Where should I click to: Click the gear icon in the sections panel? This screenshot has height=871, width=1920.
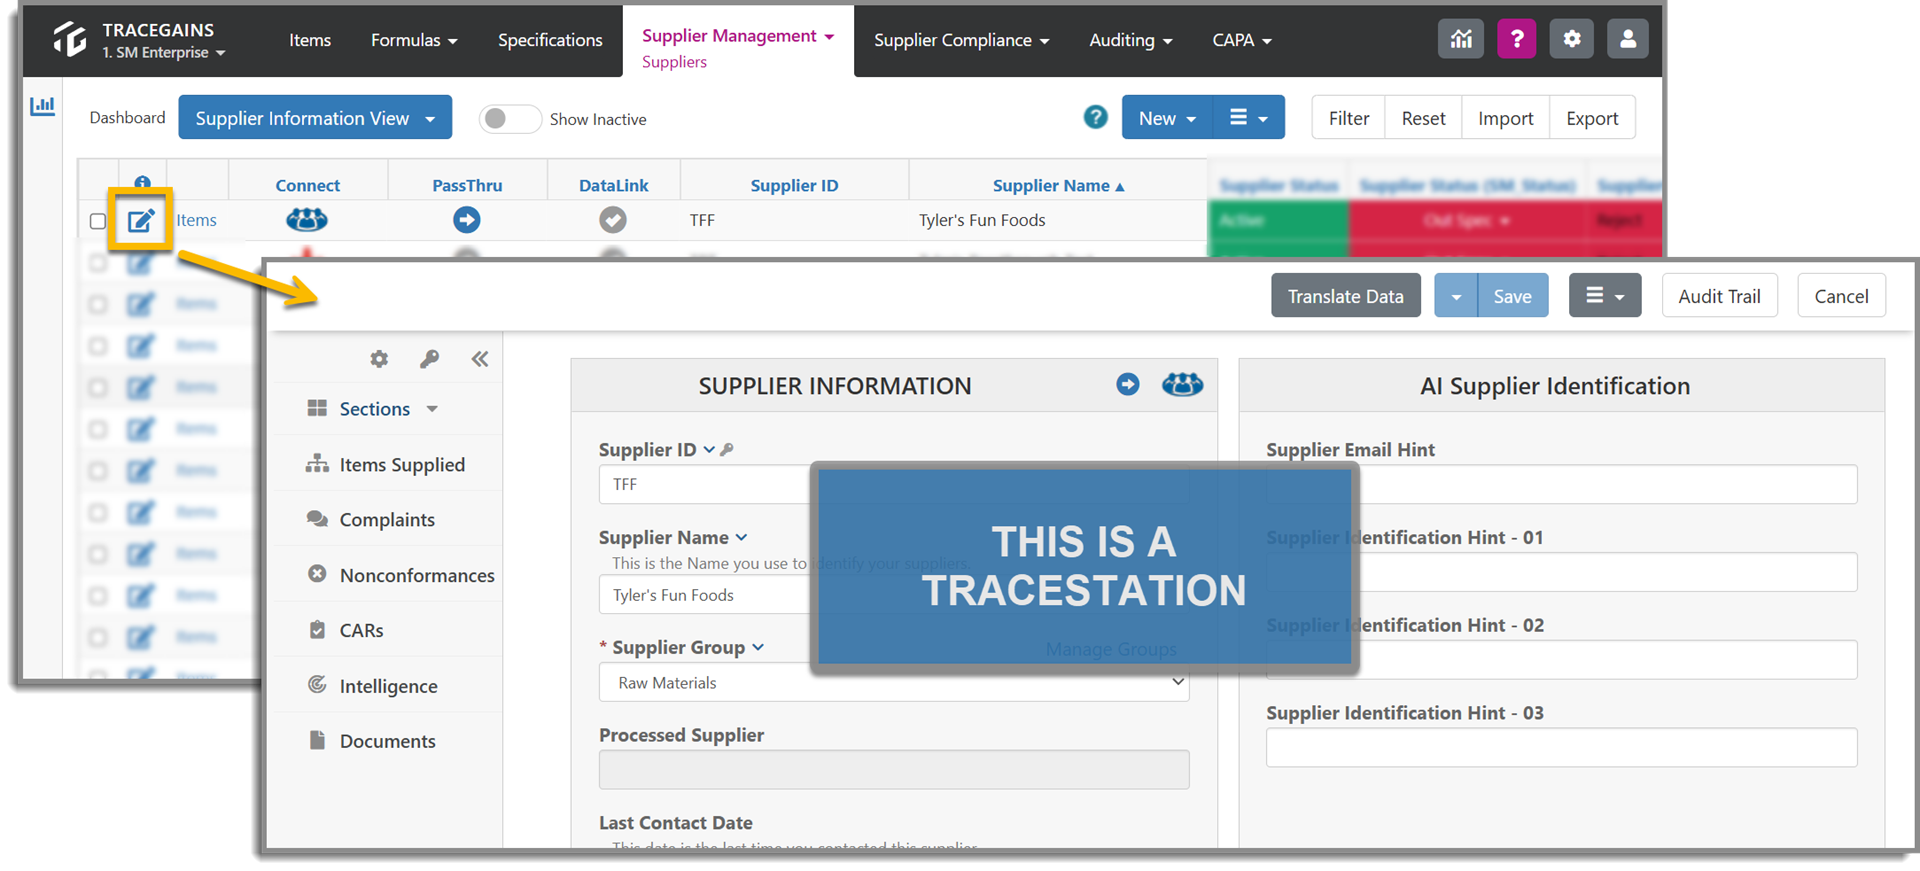[x=379, y=358]
